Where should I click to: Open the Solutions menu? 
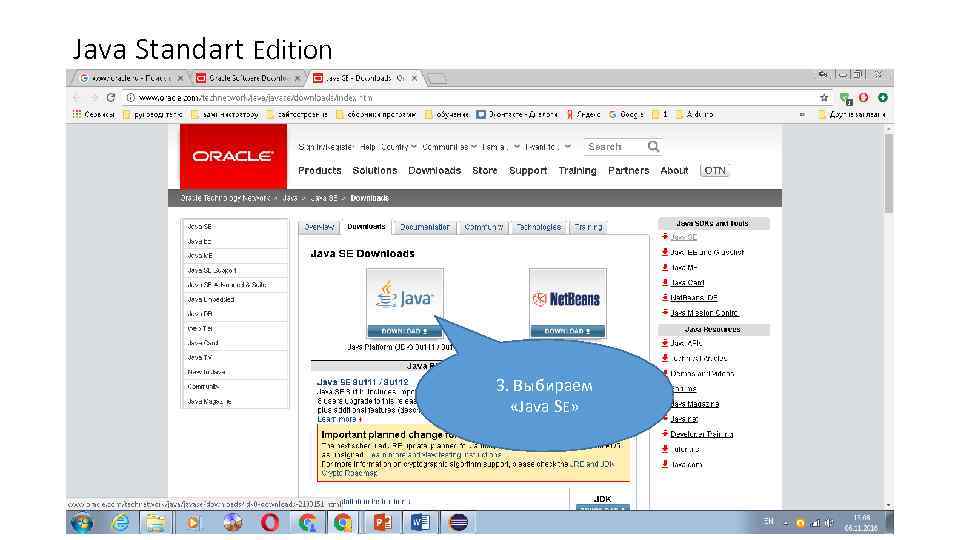(375, 170)
